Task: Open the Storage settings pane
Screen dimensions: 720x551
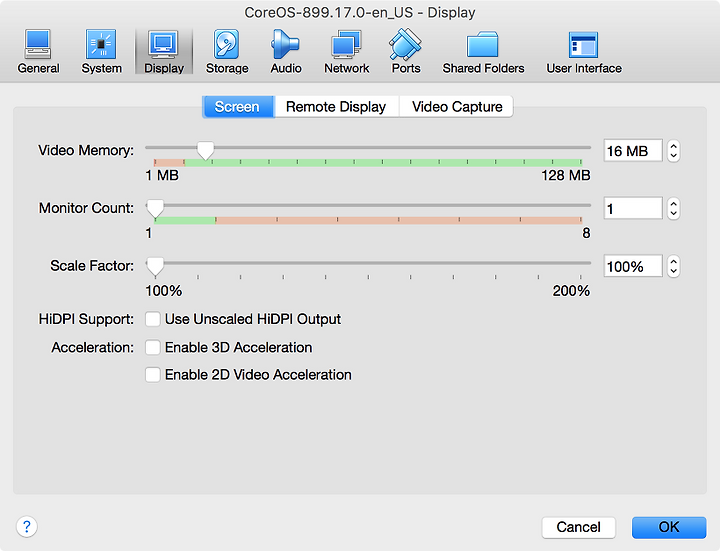Action: (227, 52)
